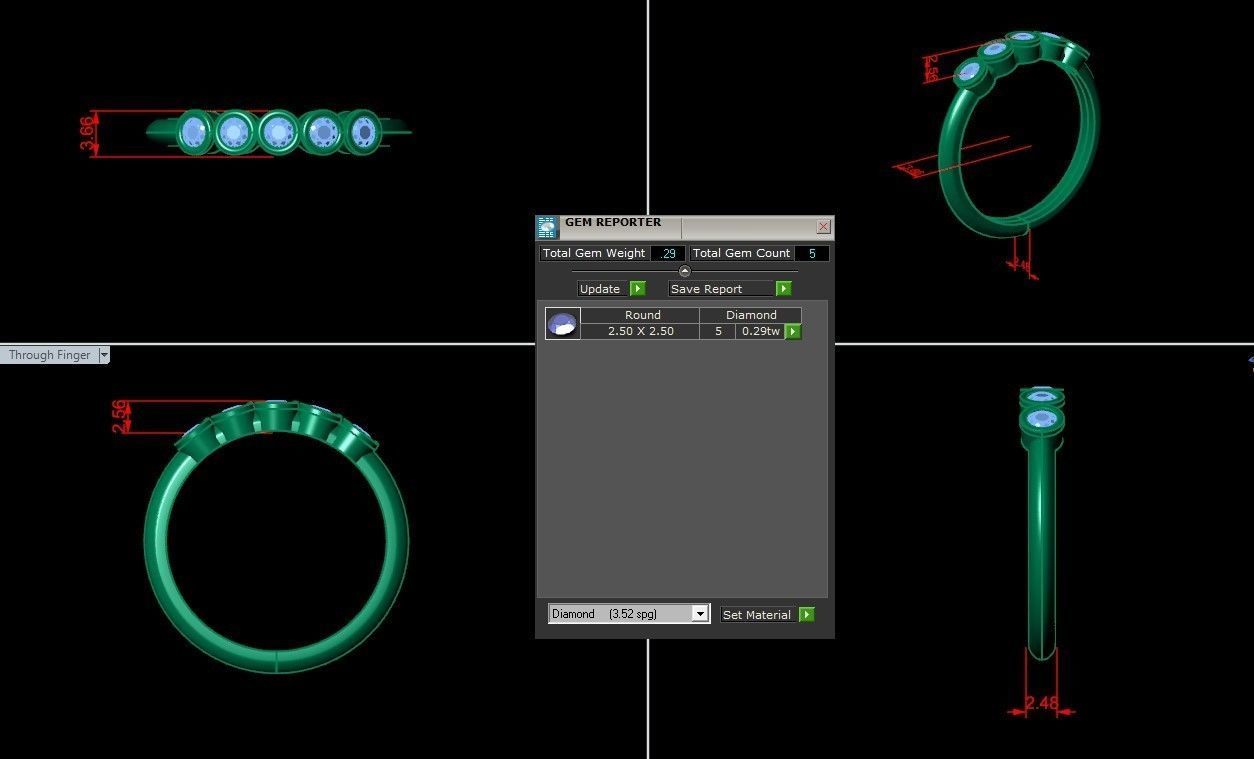Click the 2.50 X 2.50 size cell
This screenshot has height=759, width=1254.
[640, 331]
